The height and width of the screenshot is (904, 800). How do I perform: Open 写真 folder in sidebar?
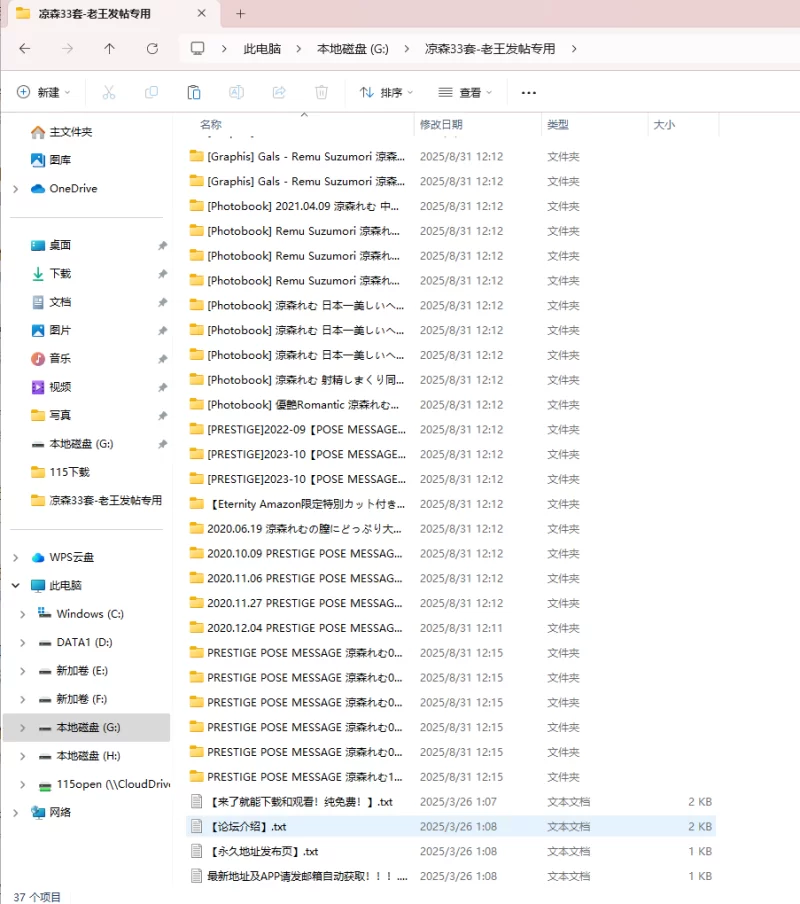click(60, 415)
